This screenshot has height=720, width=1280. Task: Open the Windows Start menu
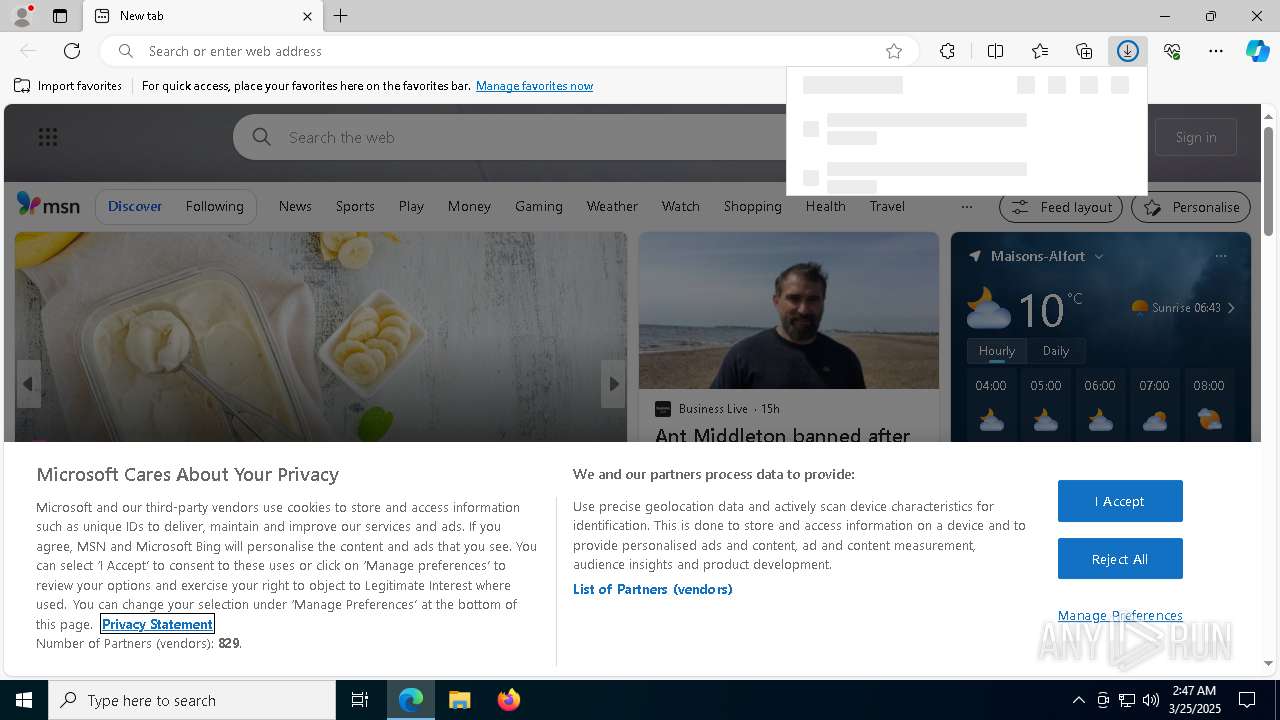[24, 700]
